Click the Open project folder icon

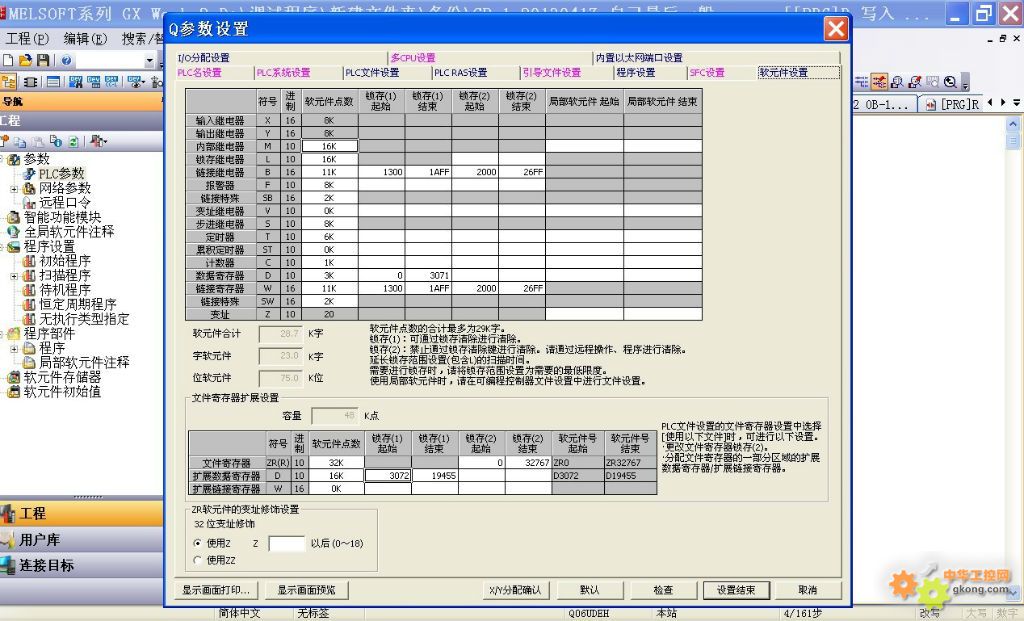(25, 60)
